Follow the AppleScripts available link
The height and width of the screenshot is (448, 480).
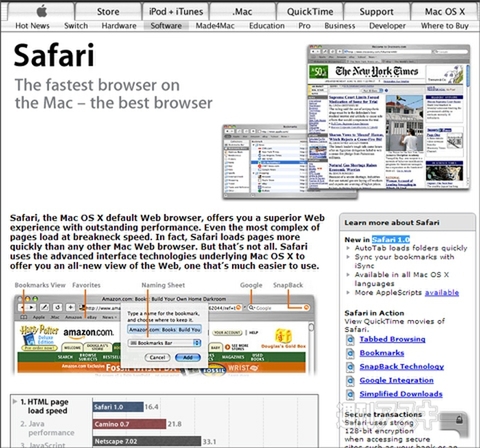(442, 293)
